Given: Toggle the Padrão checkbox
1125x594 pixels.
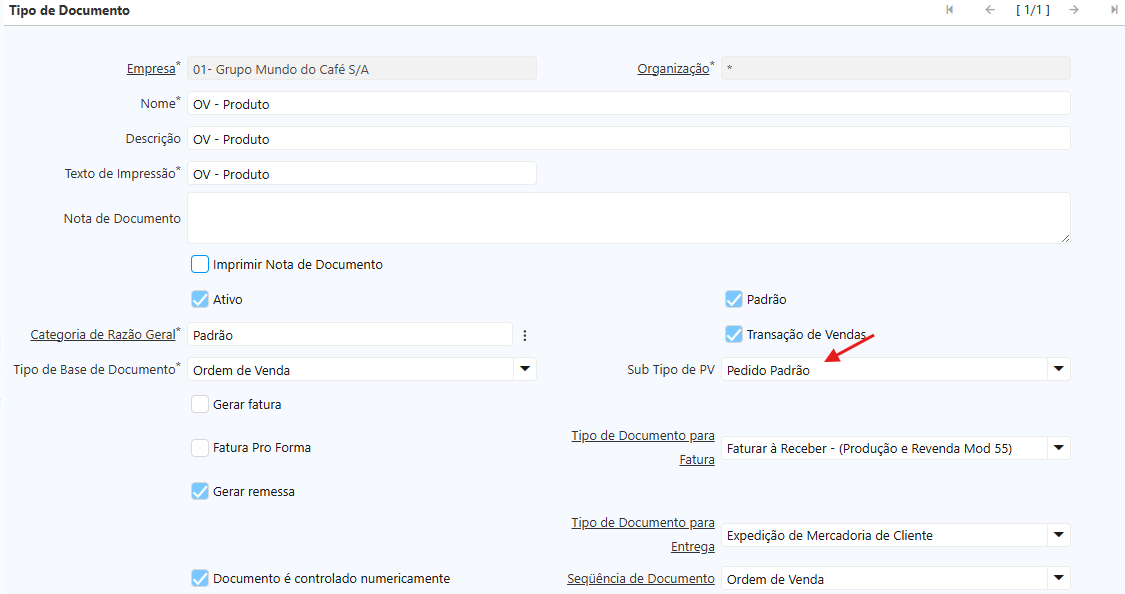Looking at the screenshot, I should point(734,299).
